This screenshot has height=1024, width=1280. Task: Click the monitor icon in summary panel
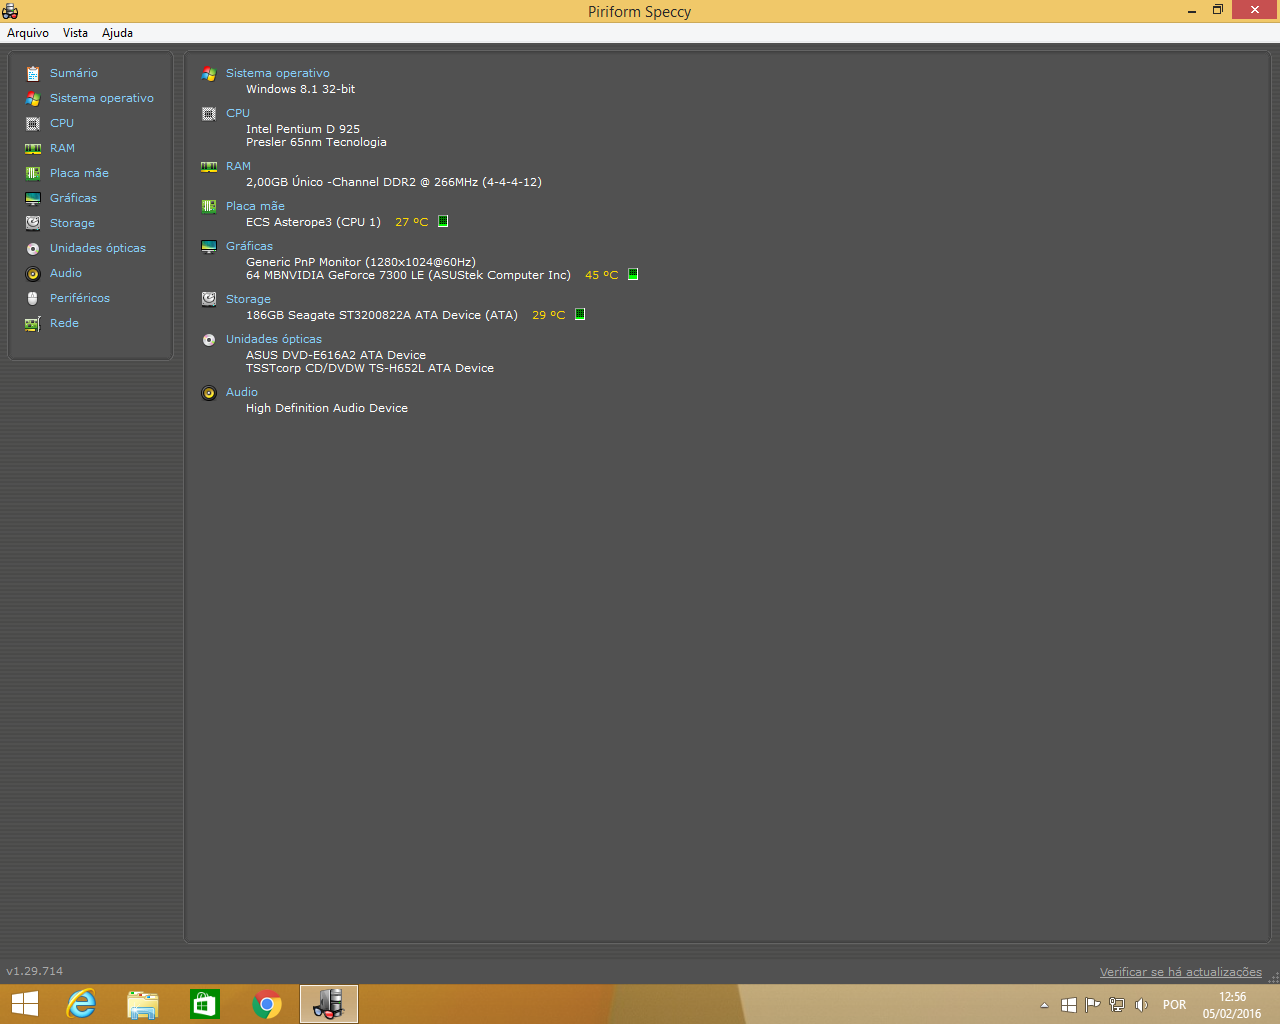pos(209,247)
